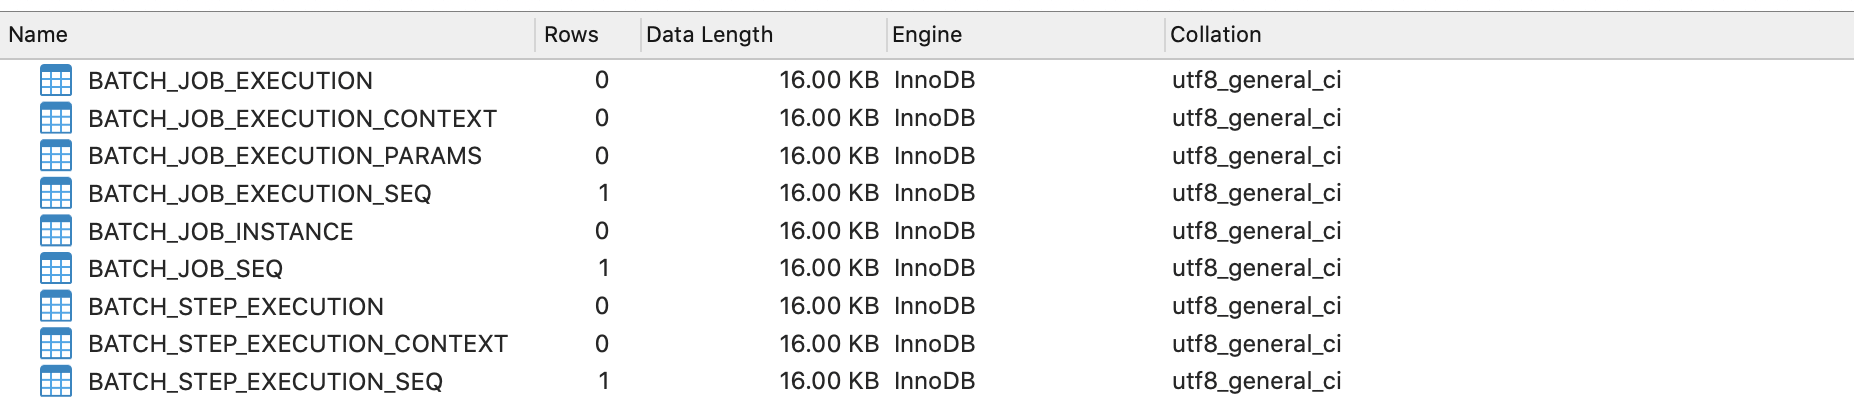Select the BATCH_STEP_EXECUTION table name
Viewport: 1854px width, 416px height.
point(236,307)
